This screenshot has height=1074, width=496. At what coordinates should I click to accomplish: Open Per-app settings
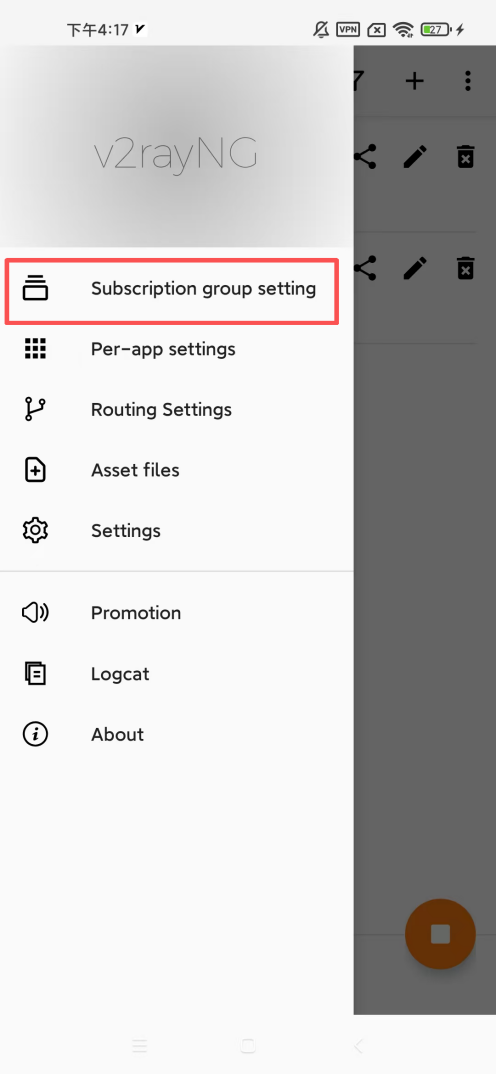click(x=177, y=349)
